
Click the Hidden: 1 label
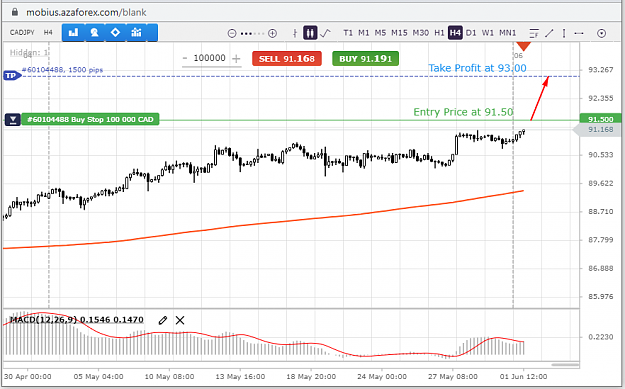tap(29, 52)
